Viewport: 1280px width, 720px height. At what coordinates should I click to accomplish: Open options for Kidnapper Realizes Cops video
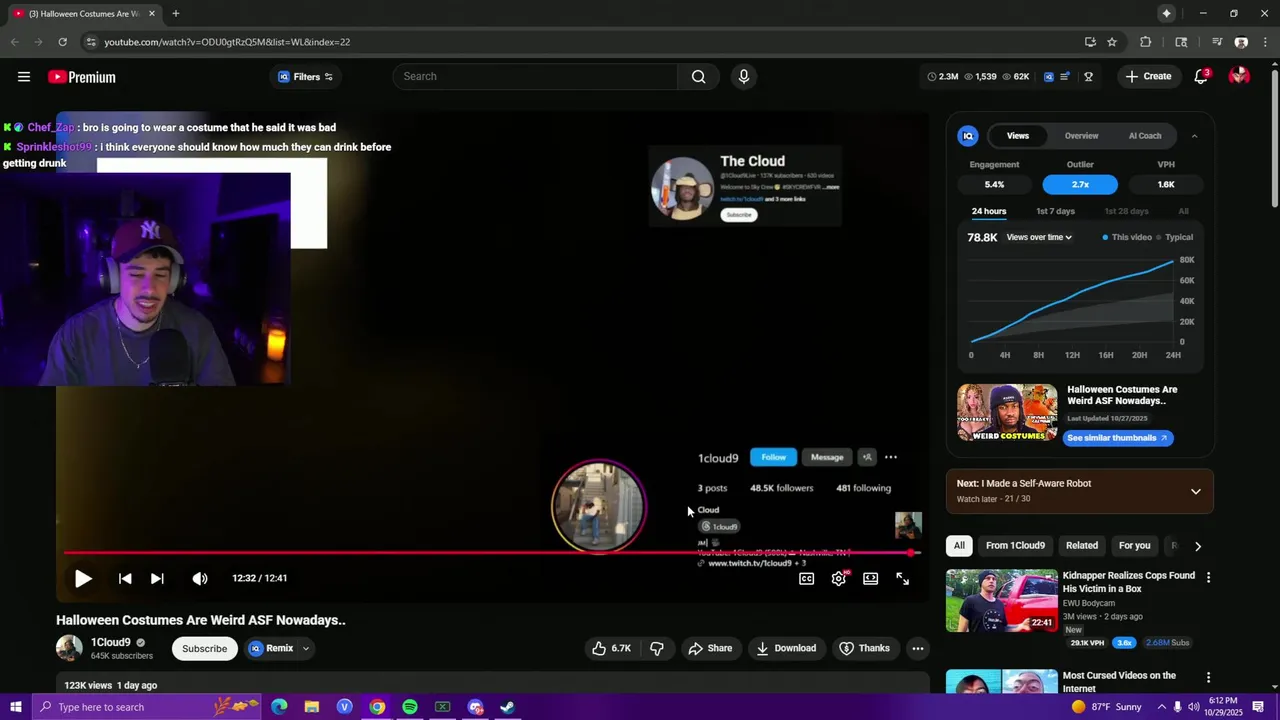pos(1208,578)
